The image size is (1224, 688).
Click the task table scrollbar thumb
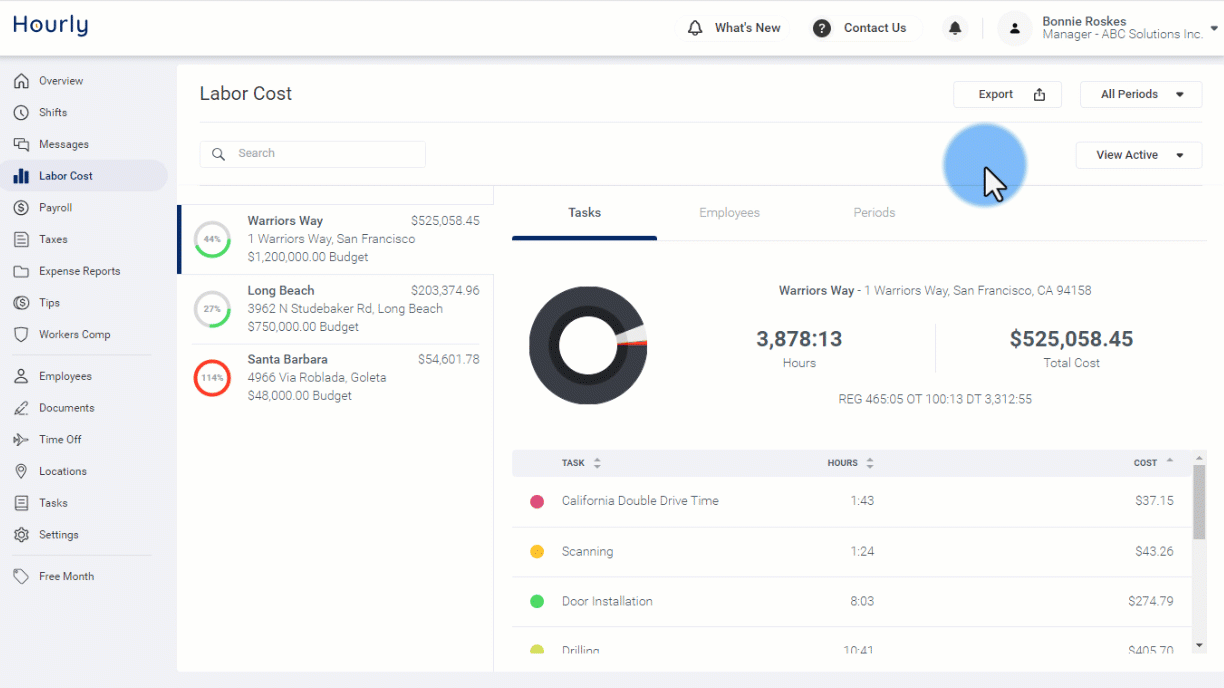pos(1200,503)
